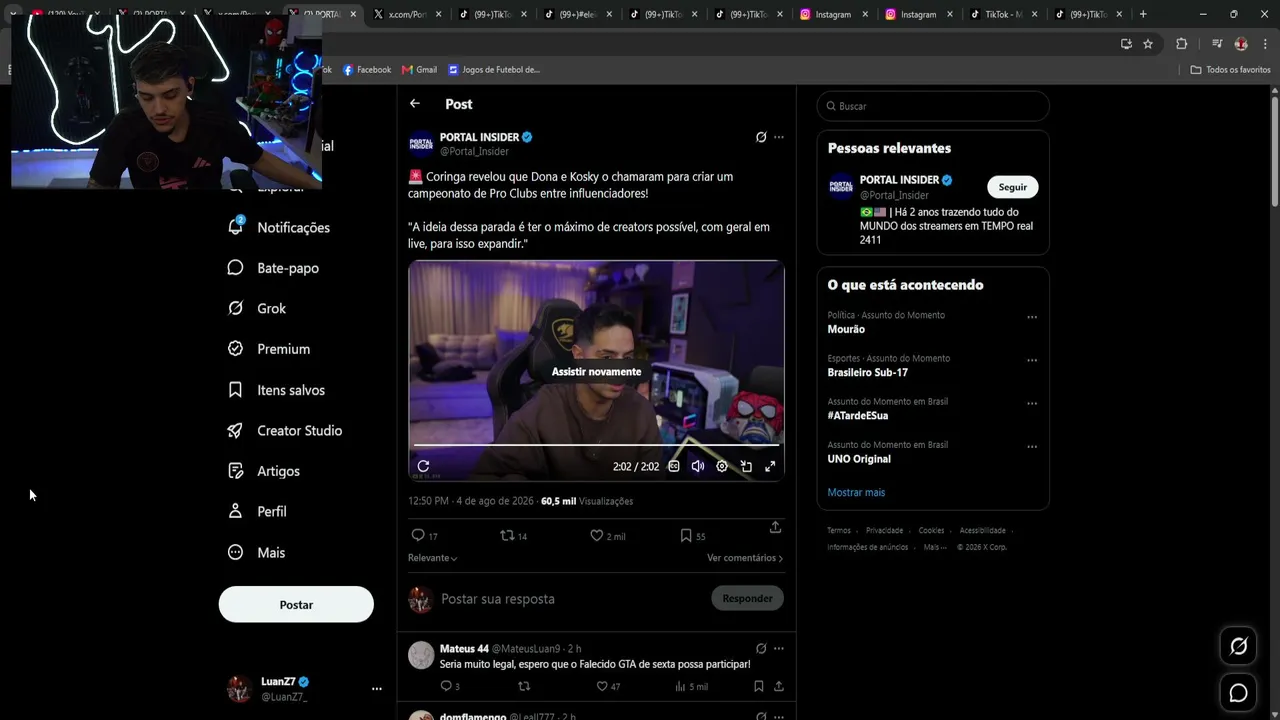Click the Postar button
Image resolution: width=1280 pixels, height=720 pixels.
296,605
